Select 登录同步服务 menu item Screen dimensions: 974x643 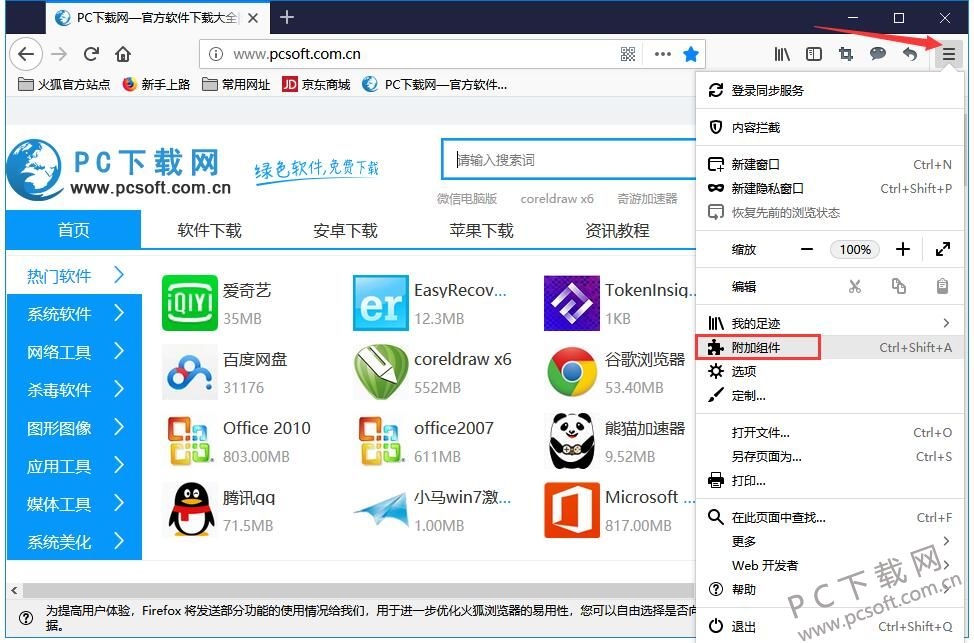pyautogui.click(x=830, y=91)
